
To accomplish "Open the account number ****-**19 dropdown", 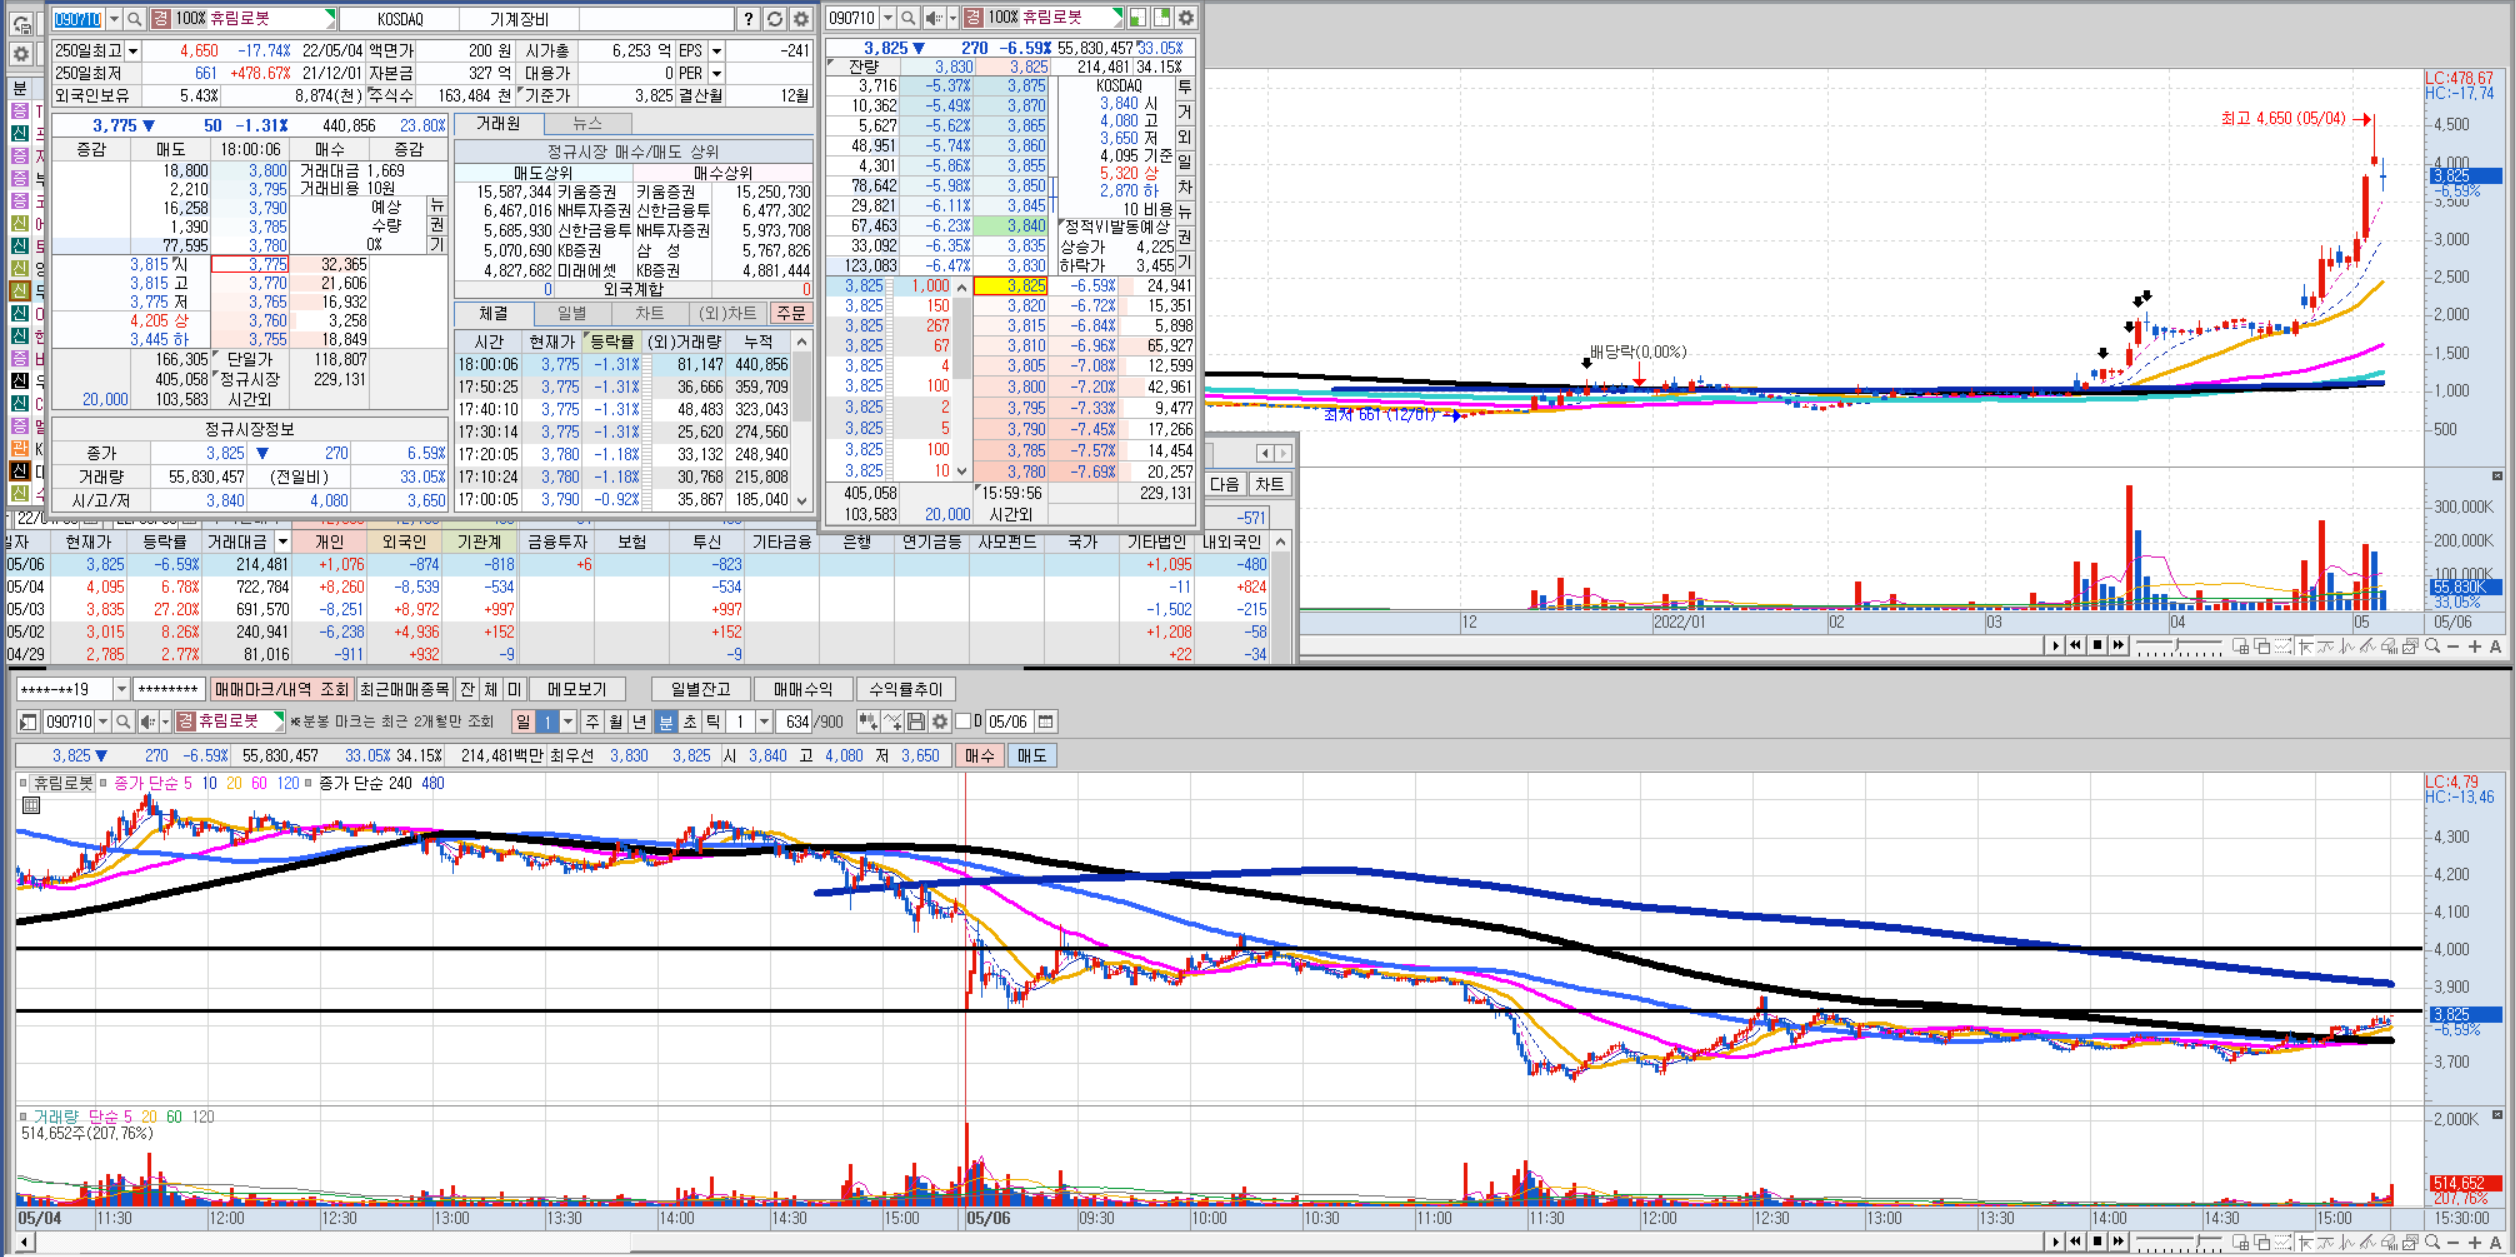I will tap(121, 690).
